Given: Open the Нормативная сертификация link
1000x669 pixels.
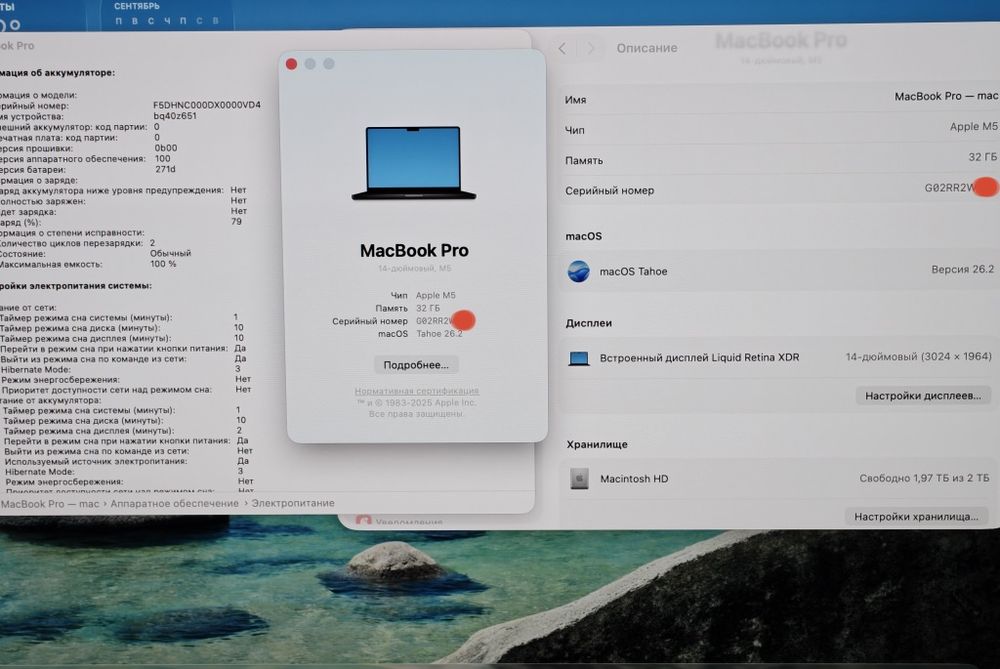Looking at the screenshot, I should (416, 391).
